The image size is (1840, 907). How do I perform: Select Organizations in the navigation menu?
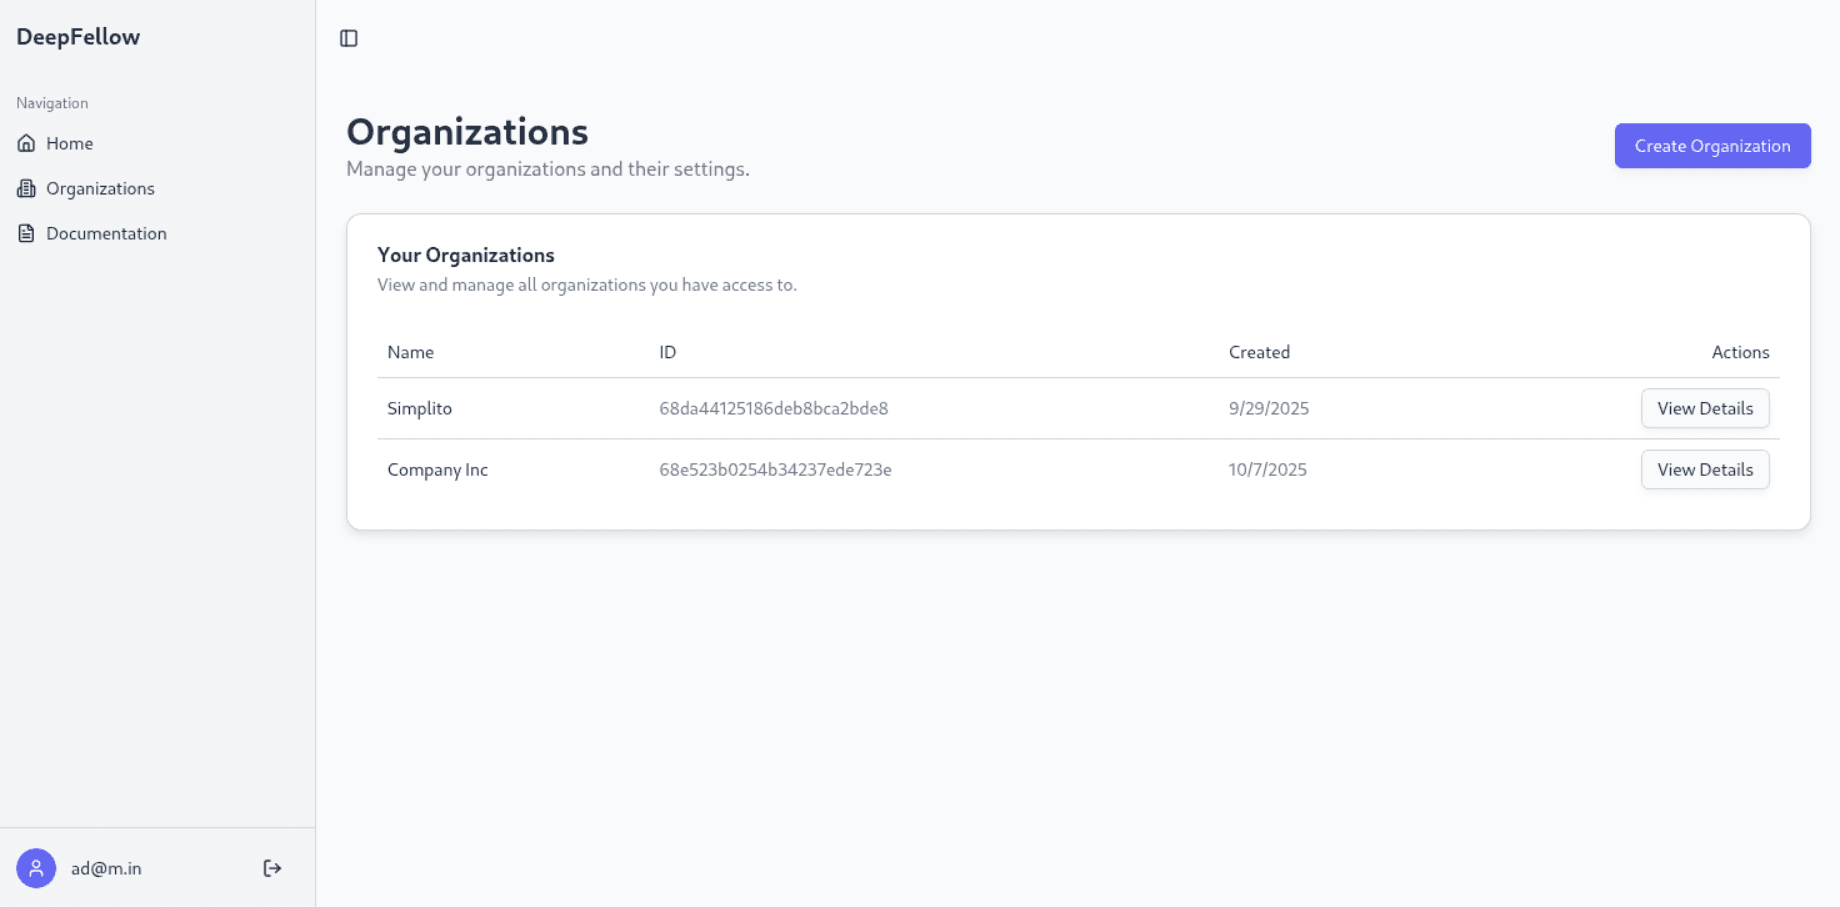click(100, 188)
